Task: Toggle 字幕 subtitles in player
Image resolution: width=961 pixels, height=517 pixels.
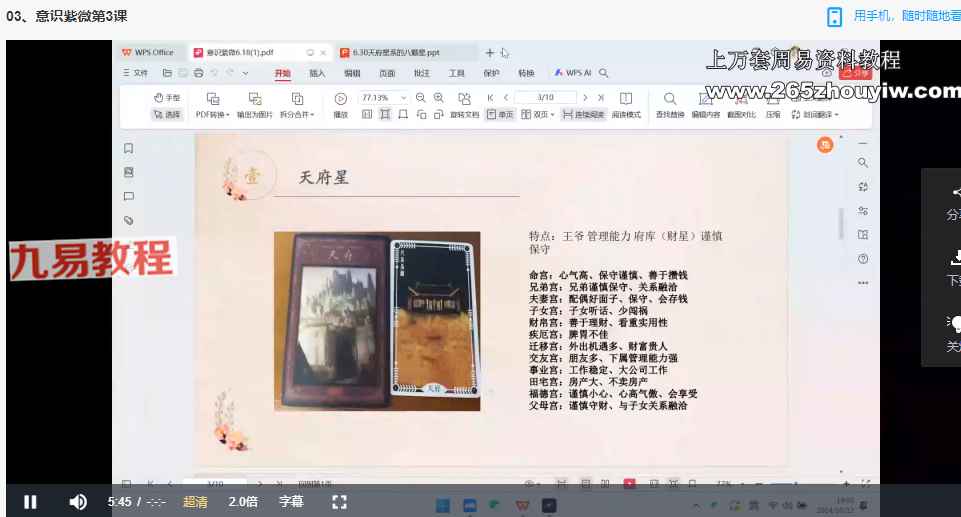Action: coord(291,502)
